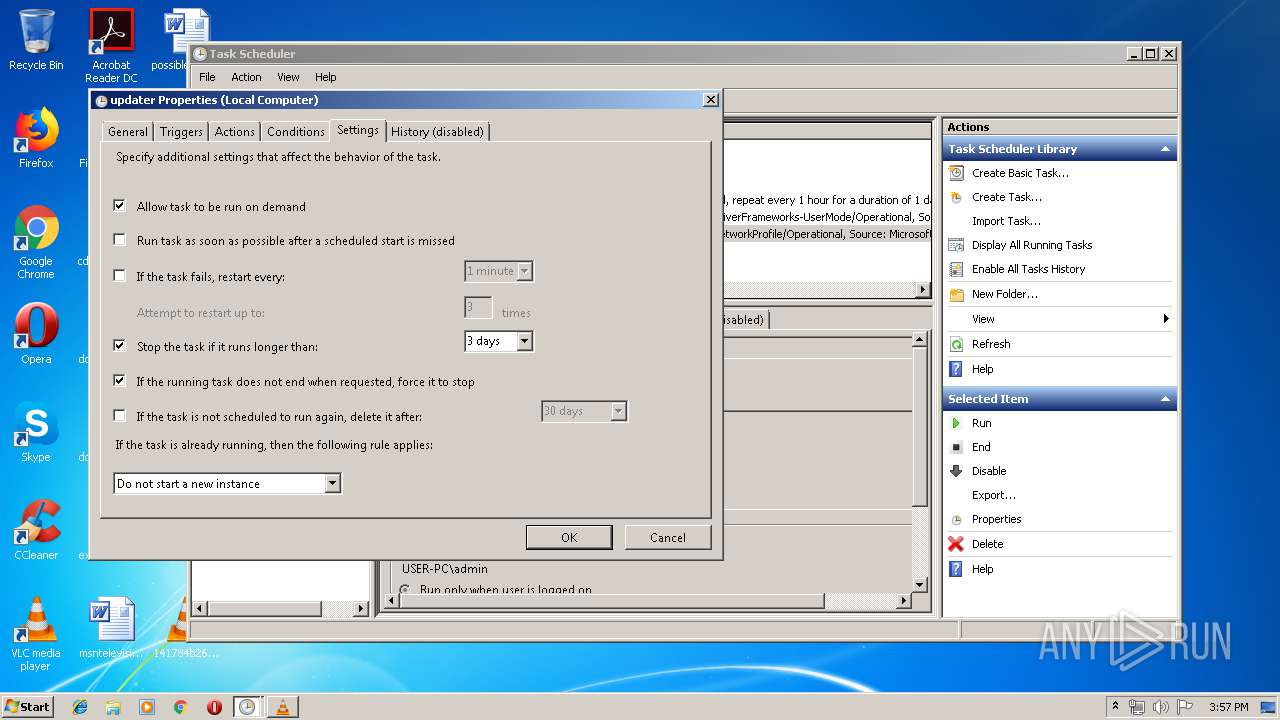Click restart attempts times input field

coord(478,307)
